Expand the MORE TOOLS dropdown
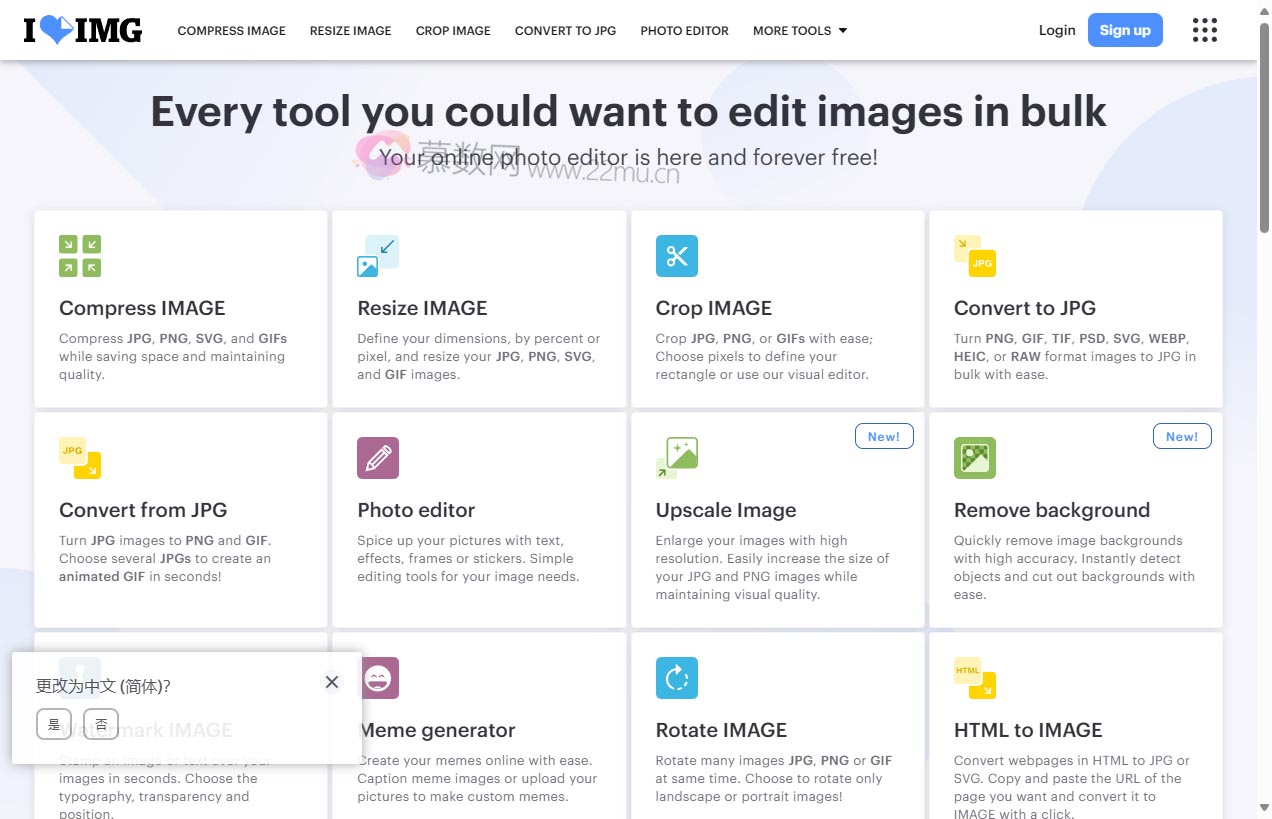The width and height of the screenshot is (1272, 819). 800,31
